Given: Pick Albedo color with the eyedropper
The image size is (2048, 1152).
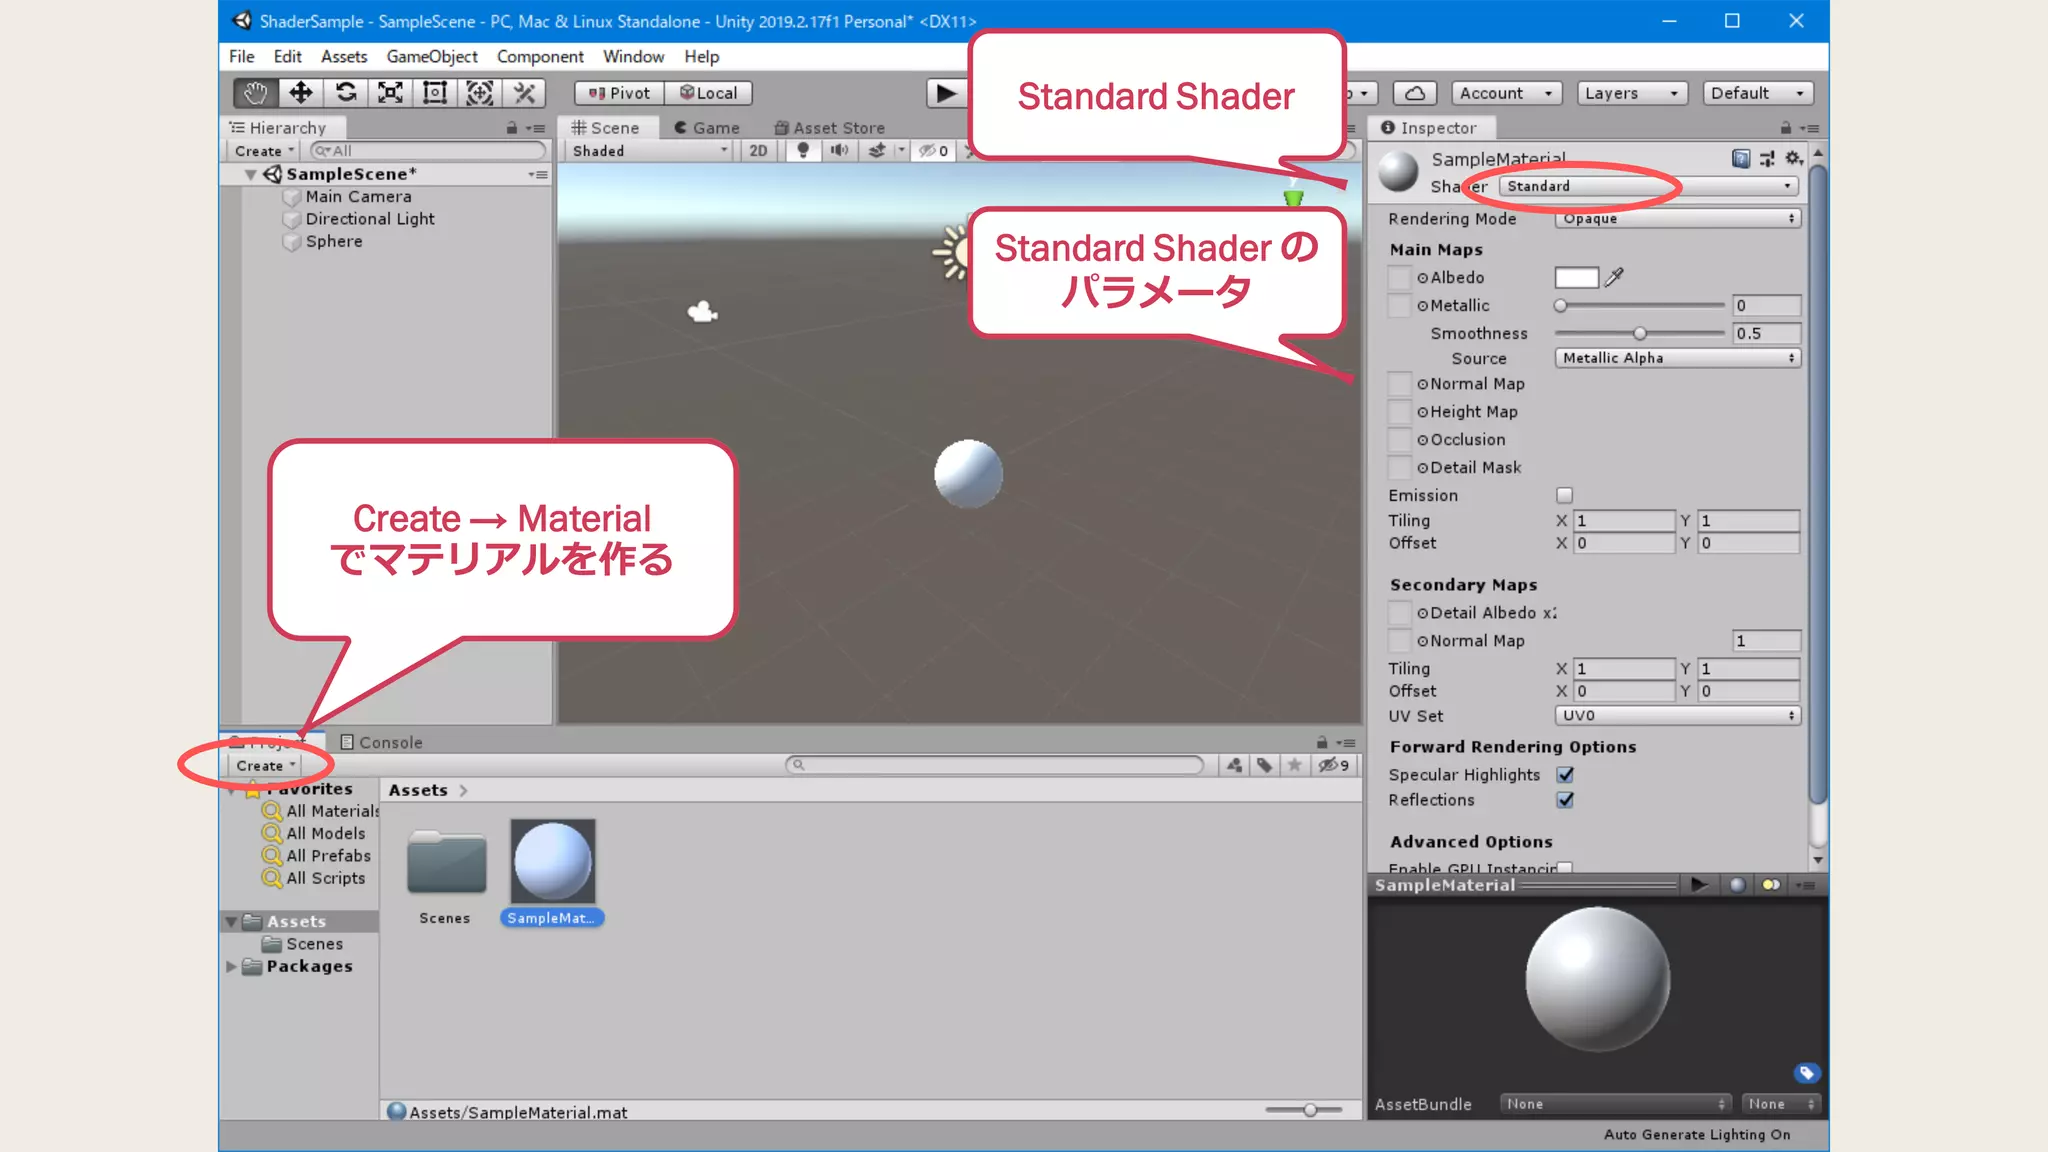Looking at the screenshot, I should [x=1614, y=277].
